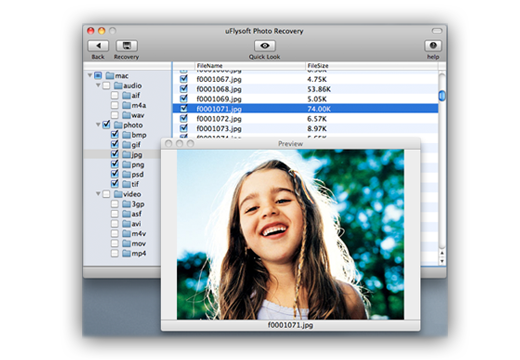The height and width of the screenshot is (360, 520).
Task: Click the 53.86K file size cell
Action: [319, 89]
